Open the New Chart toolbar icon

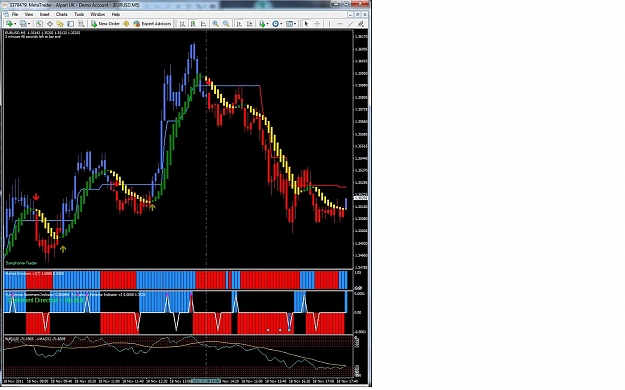click(9, 24)
